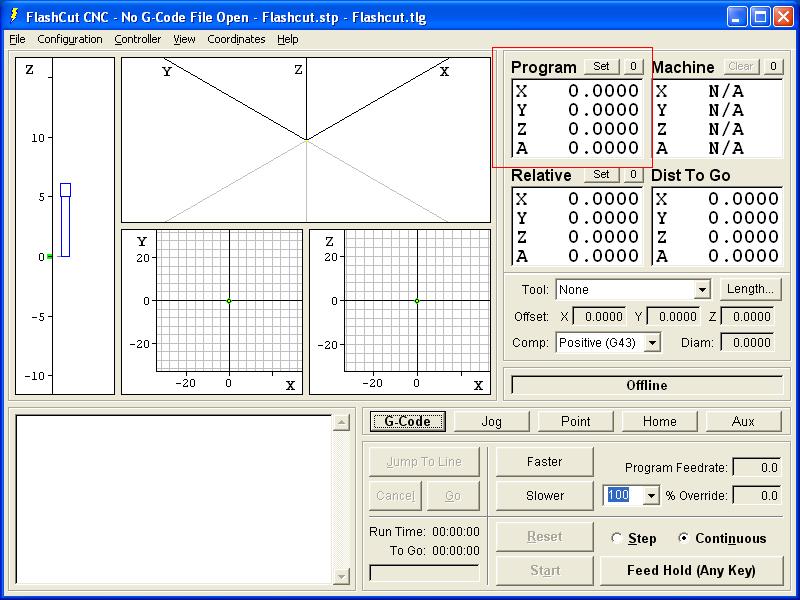Open the Configuration menu

70,39
